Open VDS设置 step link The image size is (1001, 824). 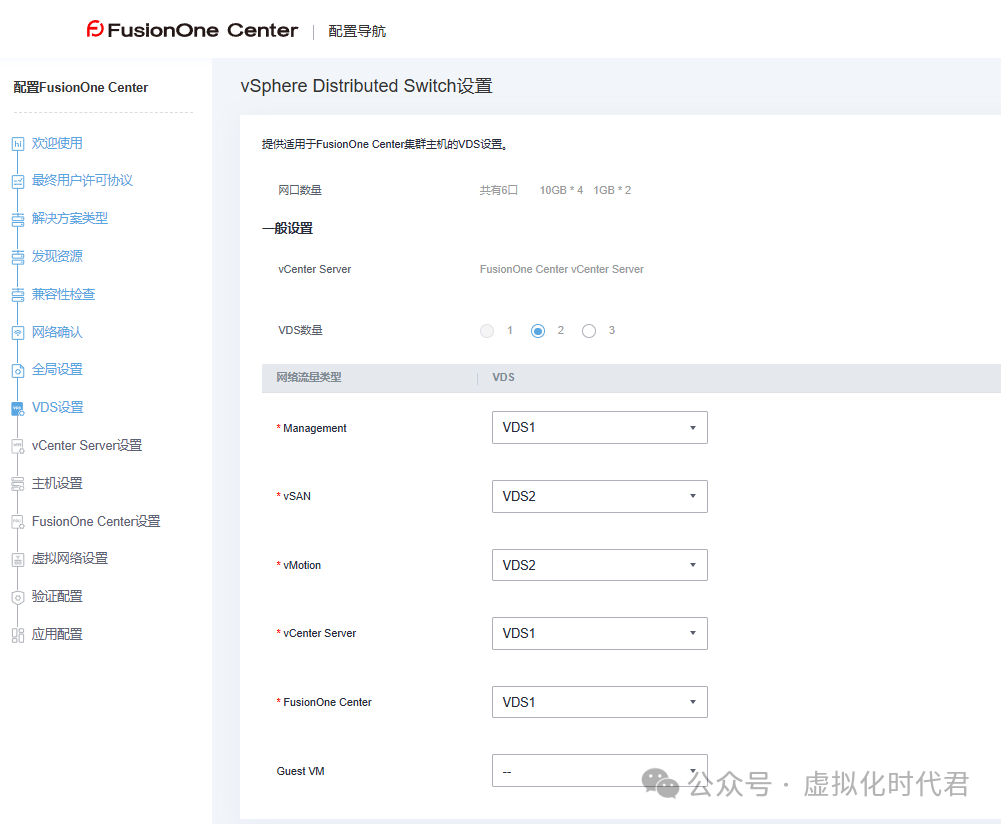pos(57,407)
